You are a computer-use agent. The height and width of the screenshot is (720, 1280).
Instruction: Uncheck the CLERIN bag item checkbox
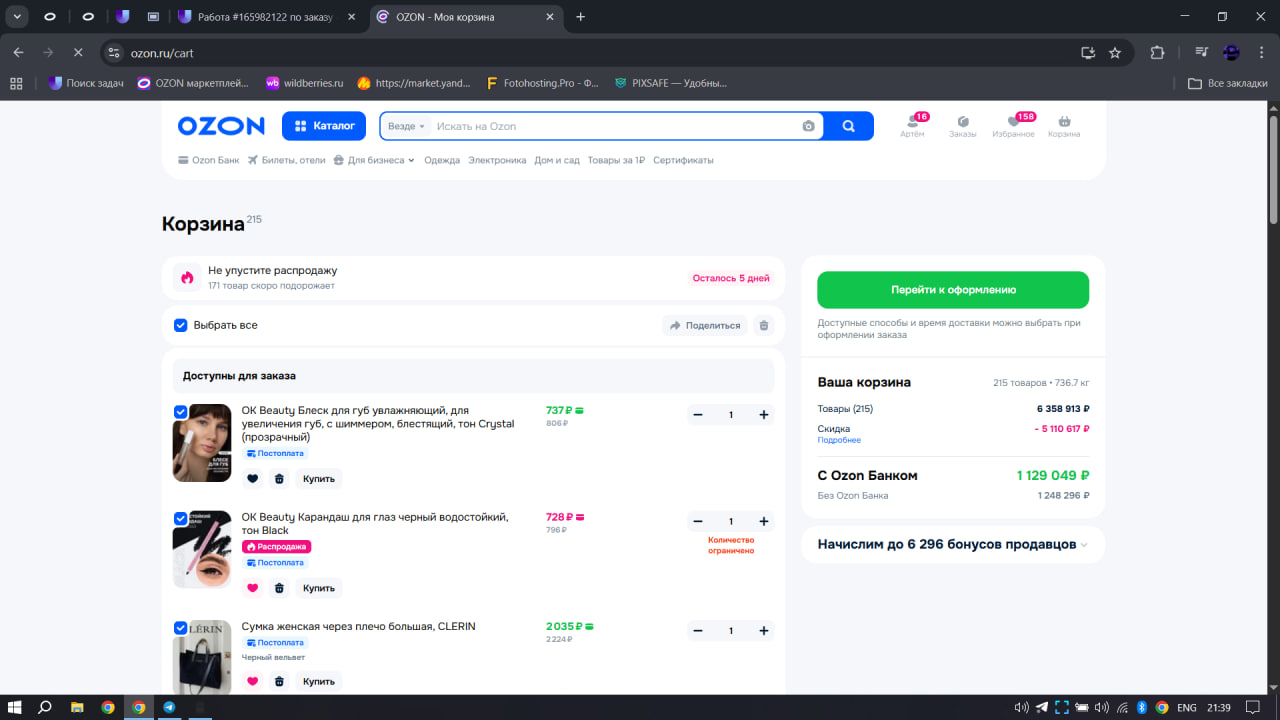(x=181, y=628)
